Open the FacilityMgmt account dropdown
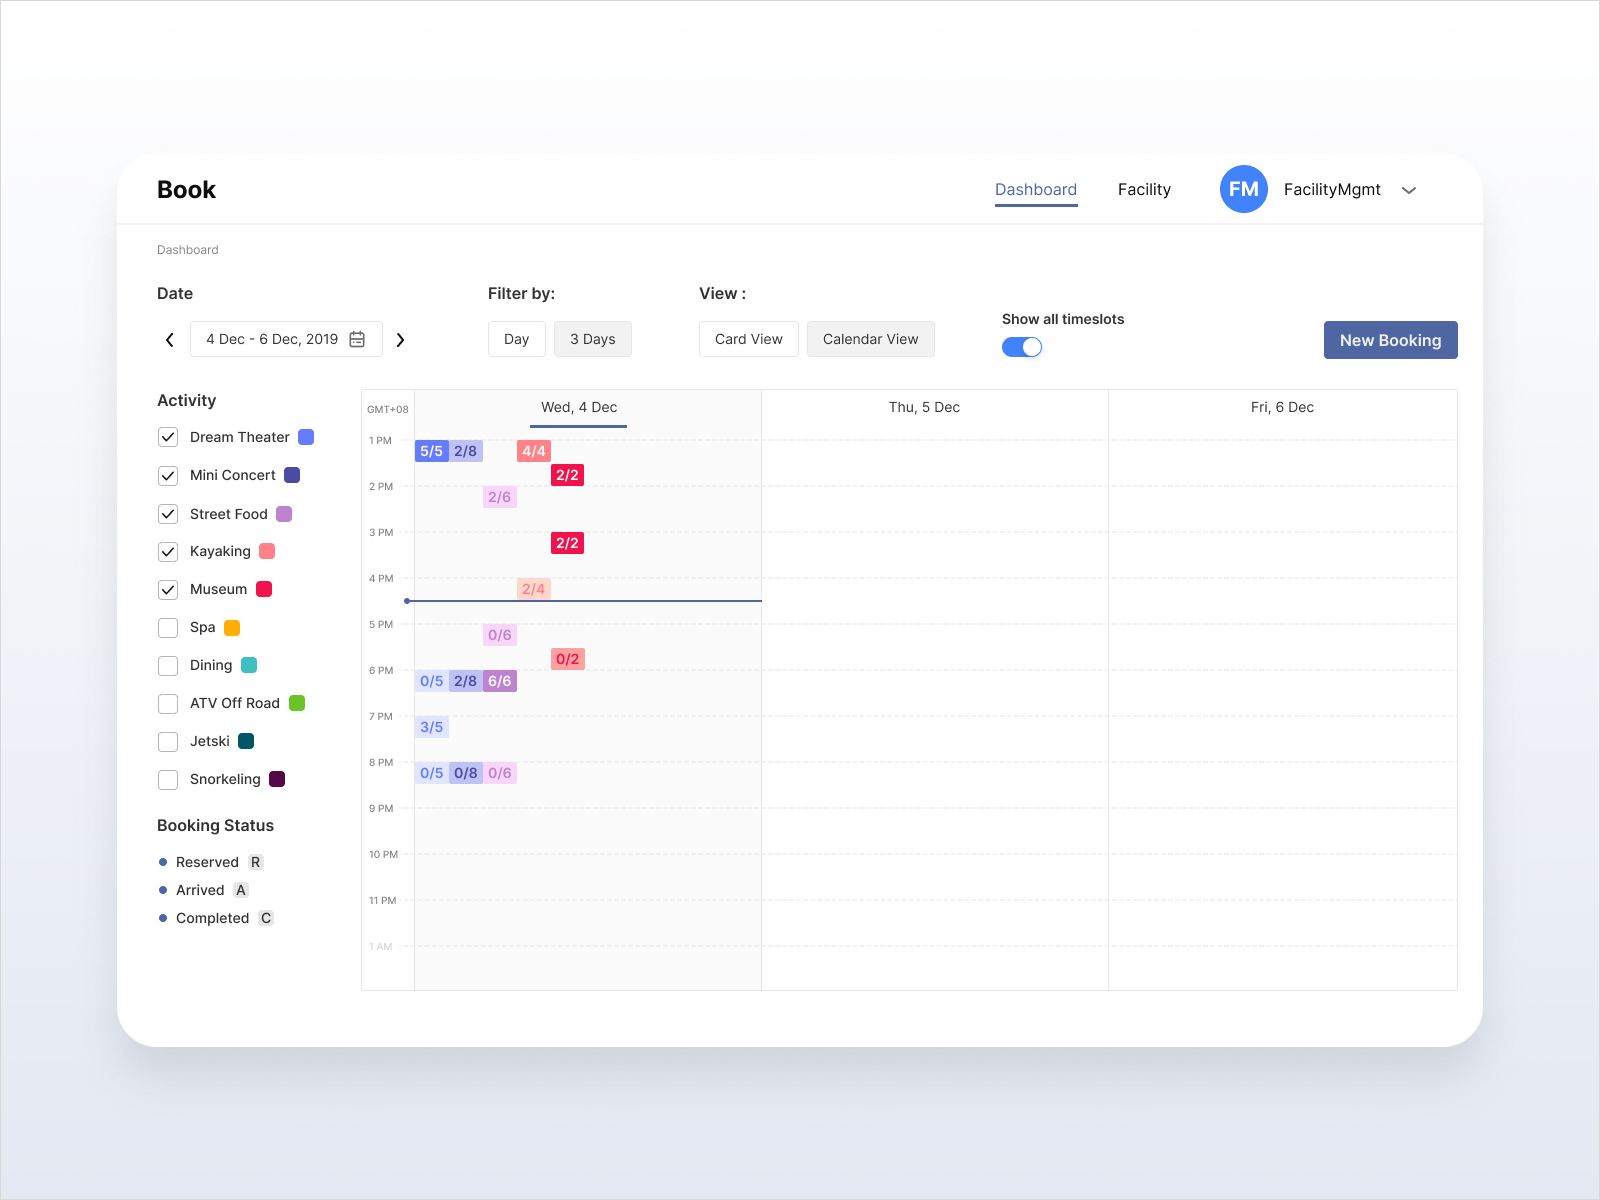The width and height of the screenshot is (1600, 1200). point(1410,189)
